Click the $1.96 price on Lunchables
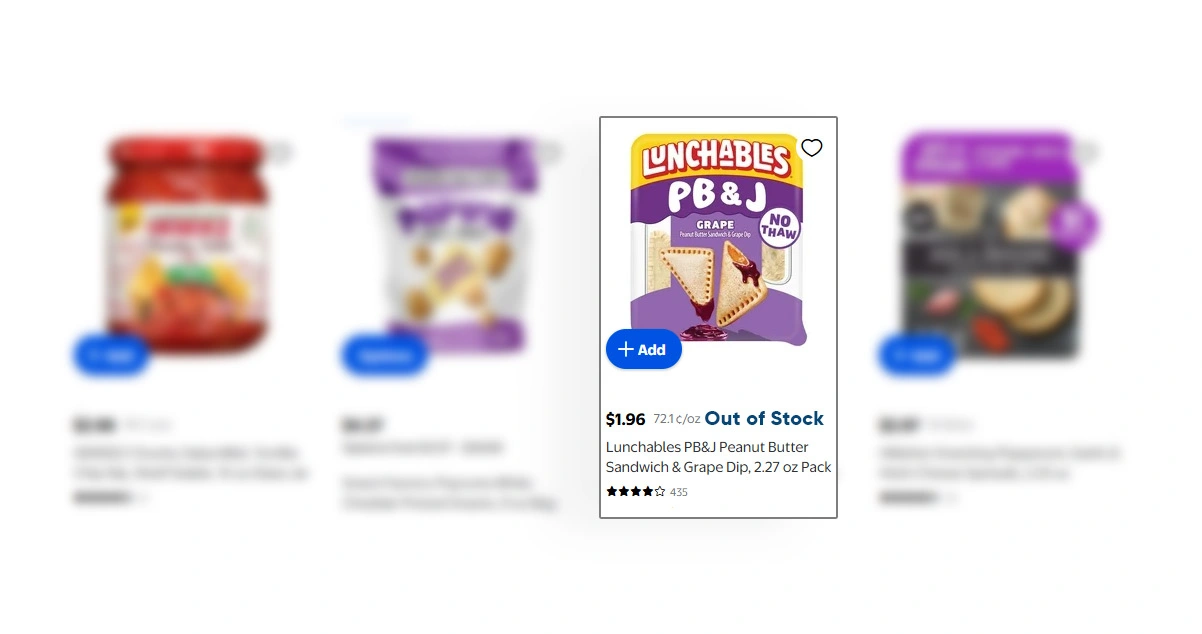 626,419
